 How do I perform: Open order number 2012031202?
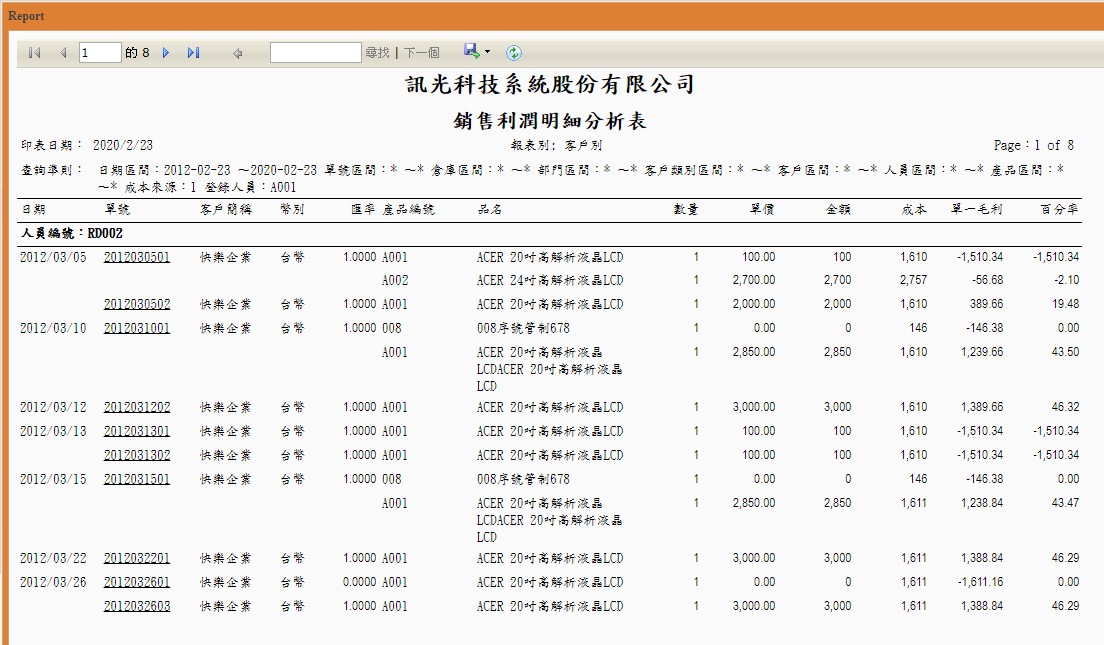click(x=137, y=407)
